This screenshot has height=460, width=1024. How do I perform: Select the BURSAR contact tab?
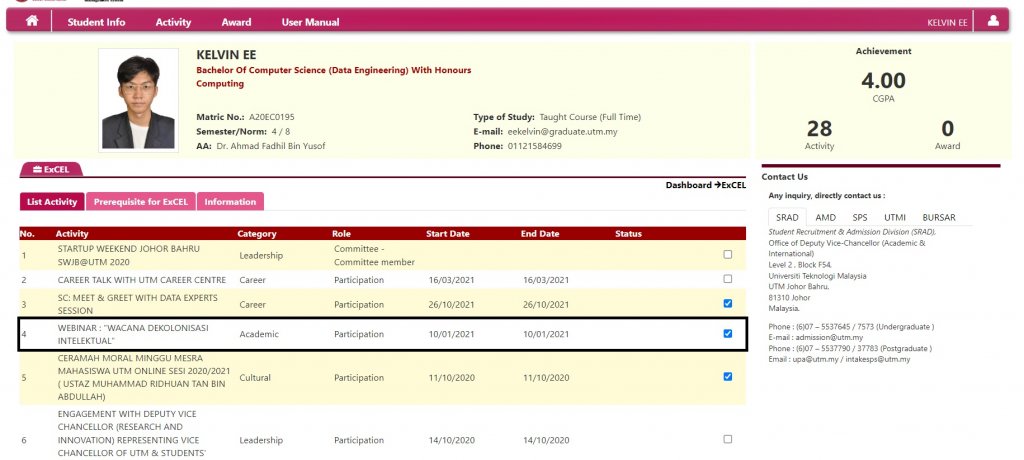(938, 217)
